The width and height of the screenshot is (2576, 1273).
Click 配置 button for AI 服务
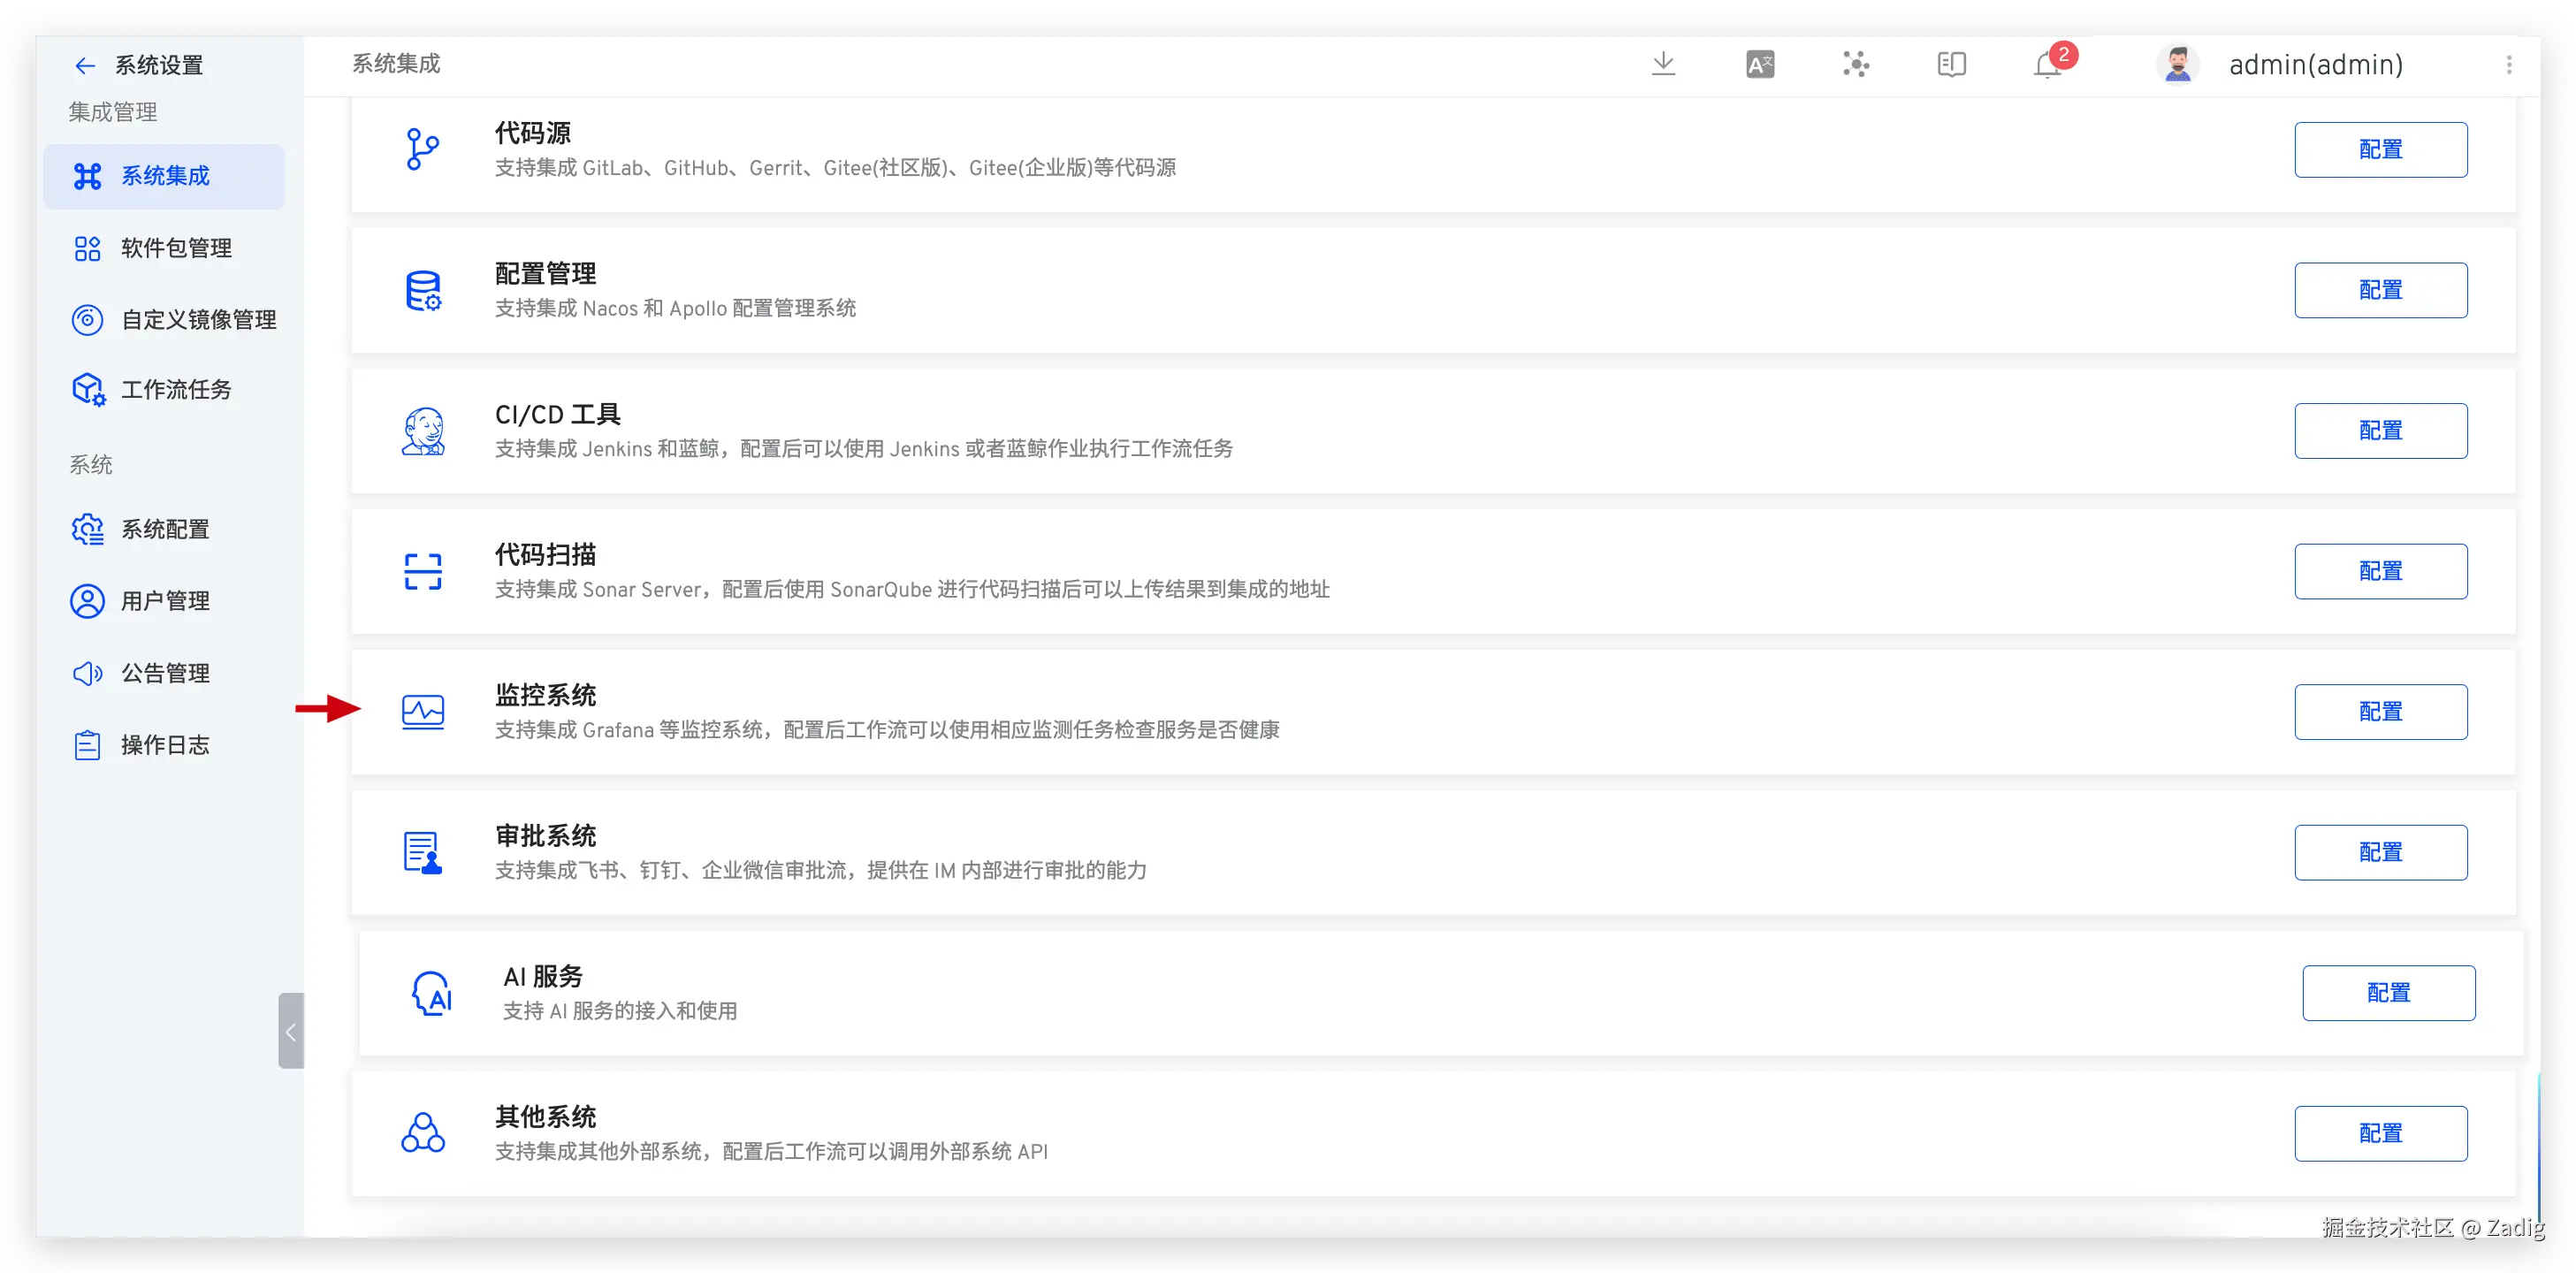point(2388,993)
